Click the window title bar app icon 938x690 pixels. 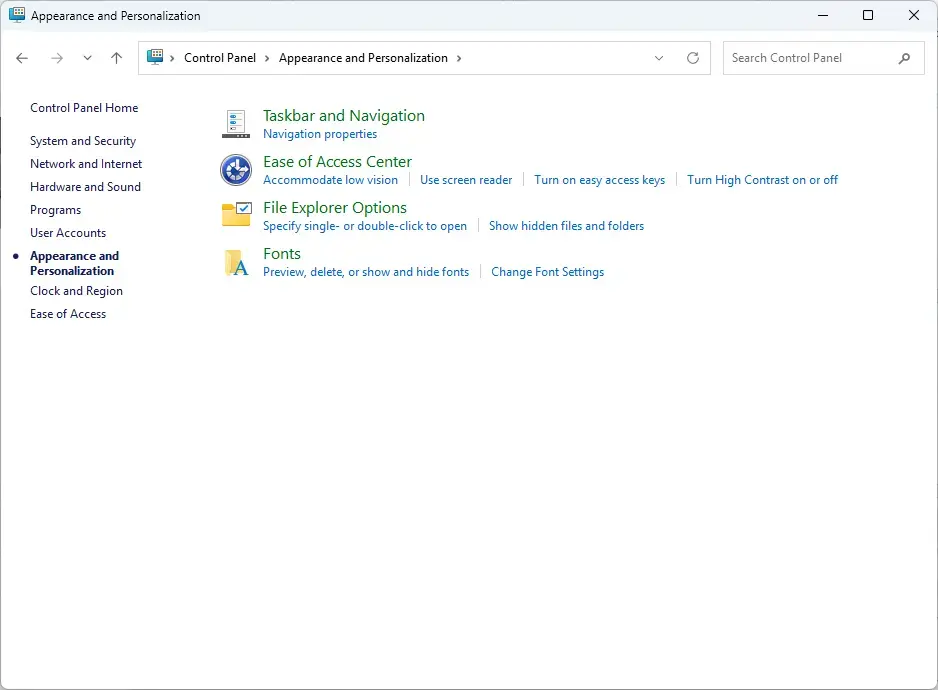[17, 15]
